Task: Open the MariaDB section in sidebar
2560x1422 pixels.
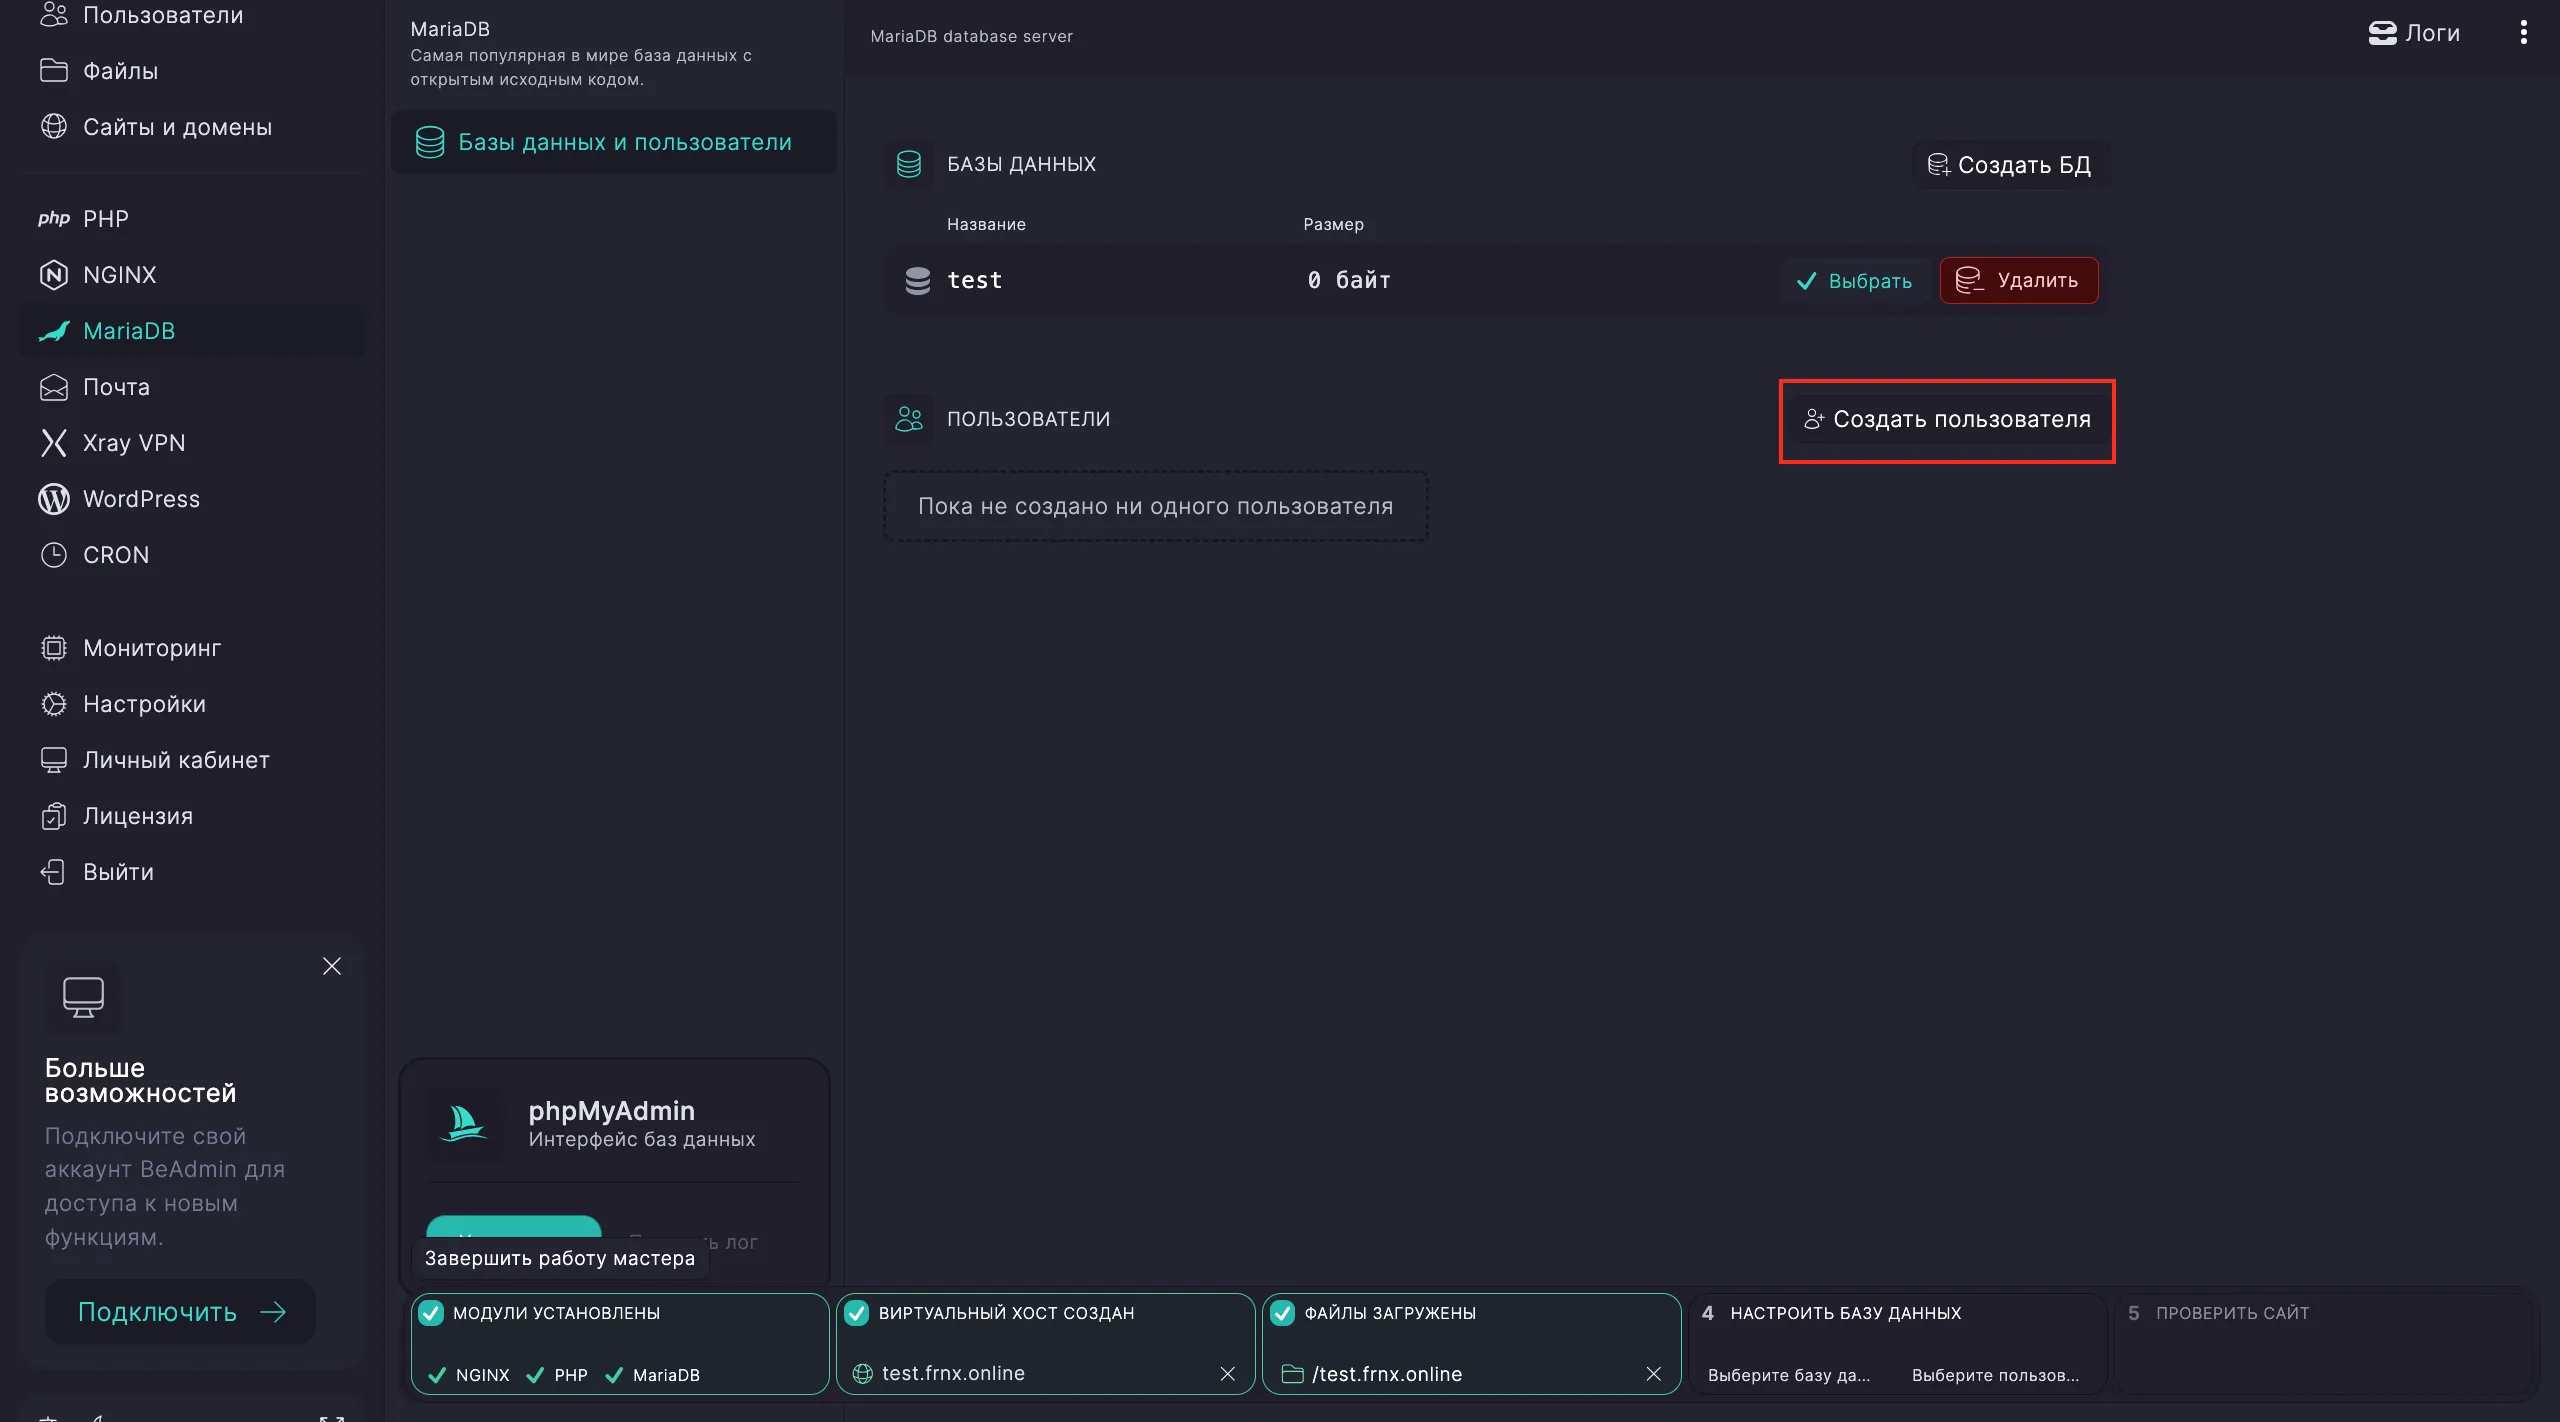Action: pos(129,330)
